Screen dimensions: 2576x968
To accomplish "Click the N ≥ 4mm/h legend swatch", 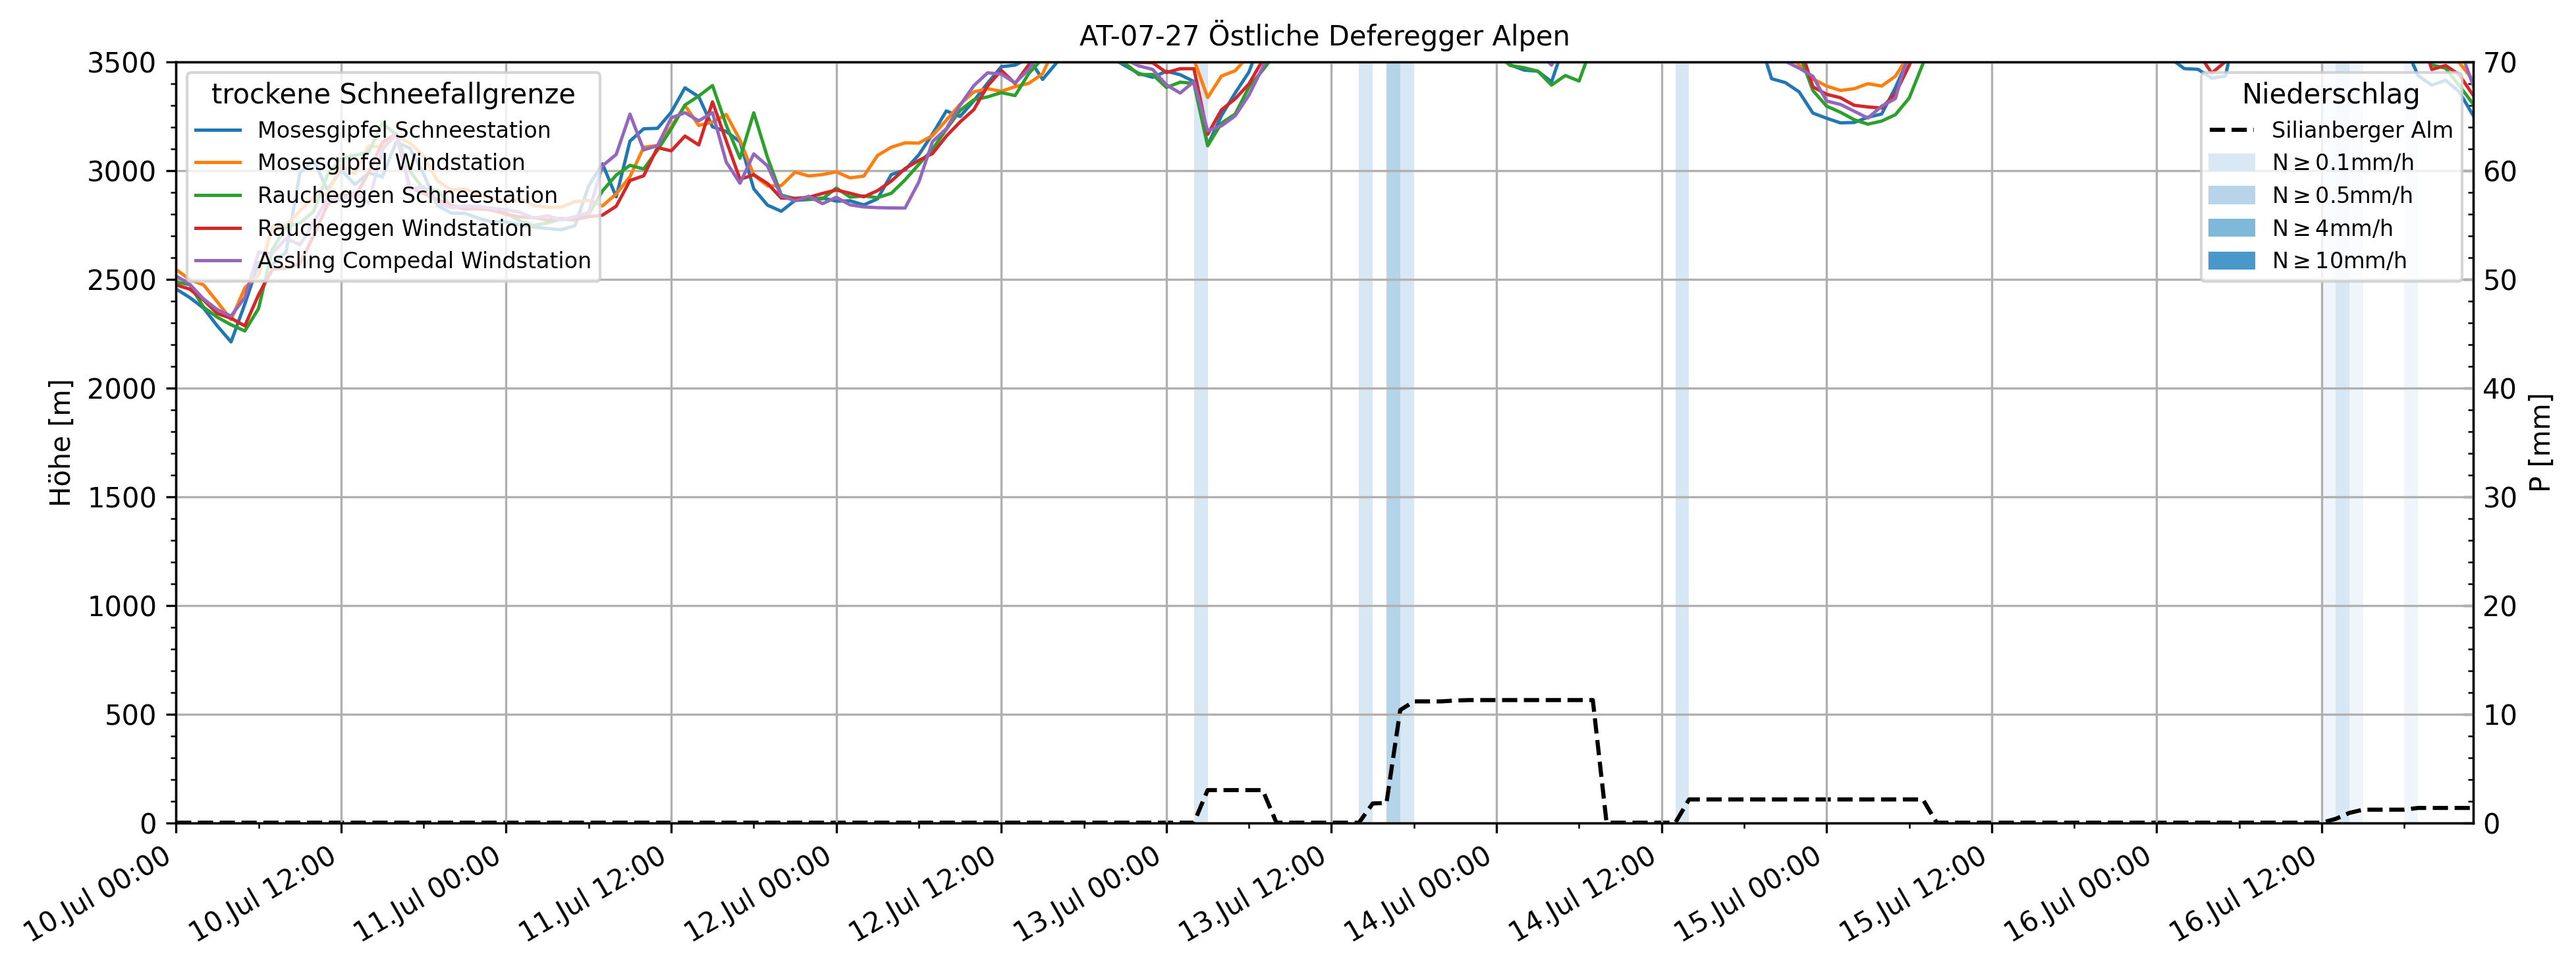I will tap(2231, 228).
